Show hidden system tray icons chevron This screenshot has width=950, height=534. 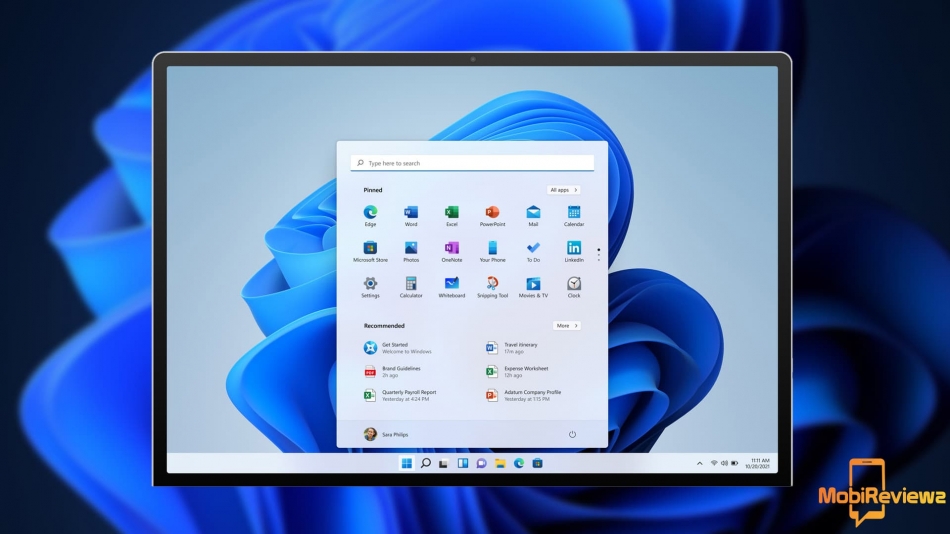pyautogui.click(x=700, y=463)
